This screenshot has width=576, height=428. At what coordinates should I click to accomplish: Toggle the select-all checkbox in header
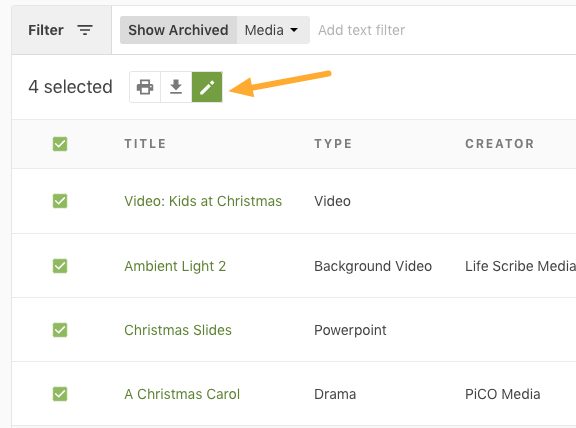click(60, 144)
